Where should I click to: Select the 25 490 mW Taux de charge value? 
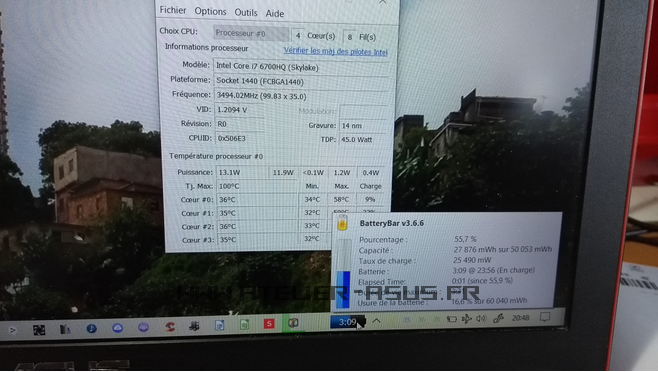(x=472, y=260)
